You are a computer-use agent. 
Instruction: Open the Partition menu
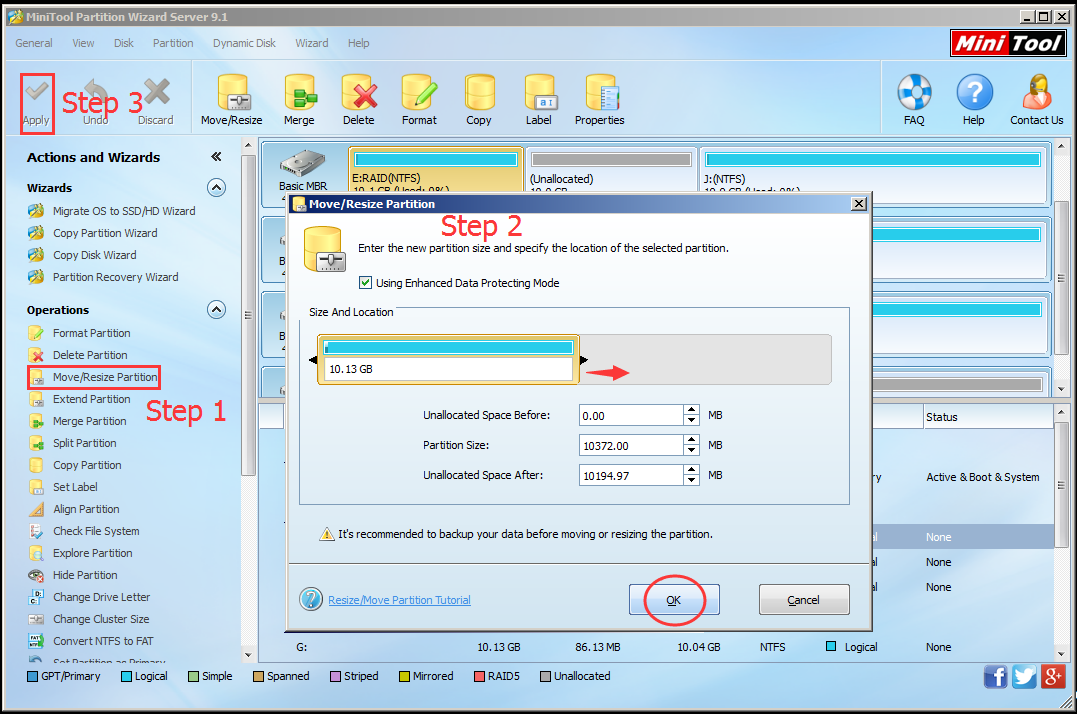173,43
